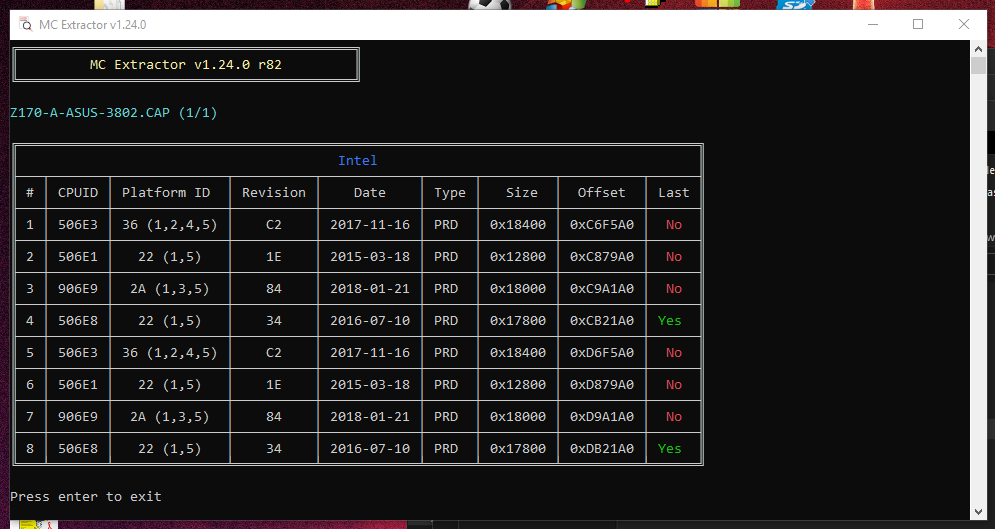Click CPUID '506E3' in row 1
The height and width of the screenshot is (529, 995).
click(78, 225)
